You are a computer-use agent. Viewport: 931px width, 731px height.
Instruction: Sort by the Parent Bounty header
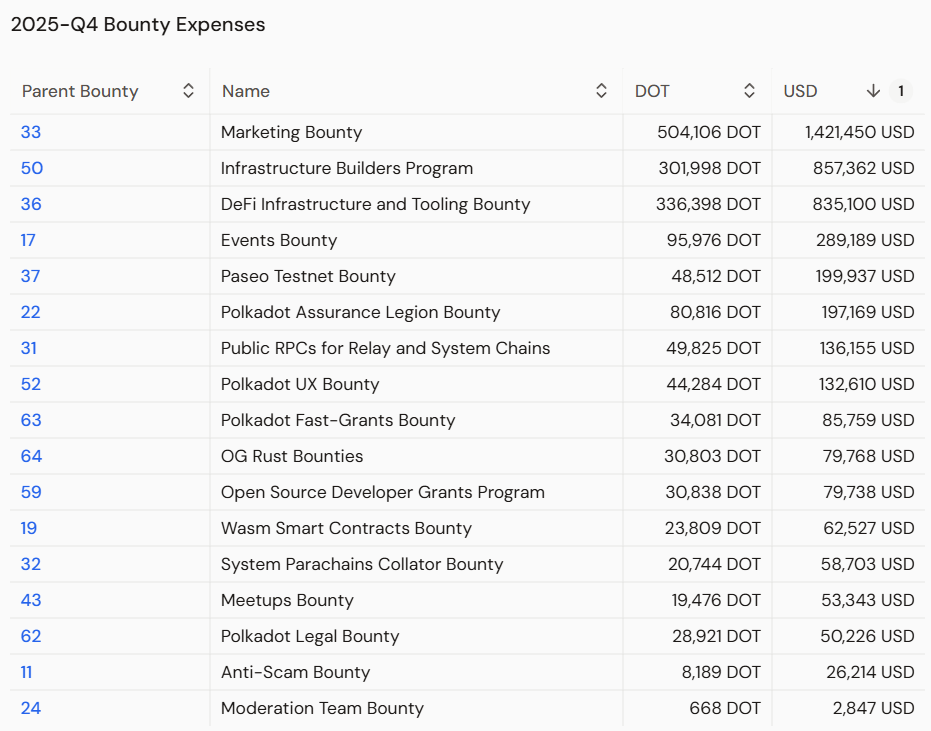click(80, 91)
